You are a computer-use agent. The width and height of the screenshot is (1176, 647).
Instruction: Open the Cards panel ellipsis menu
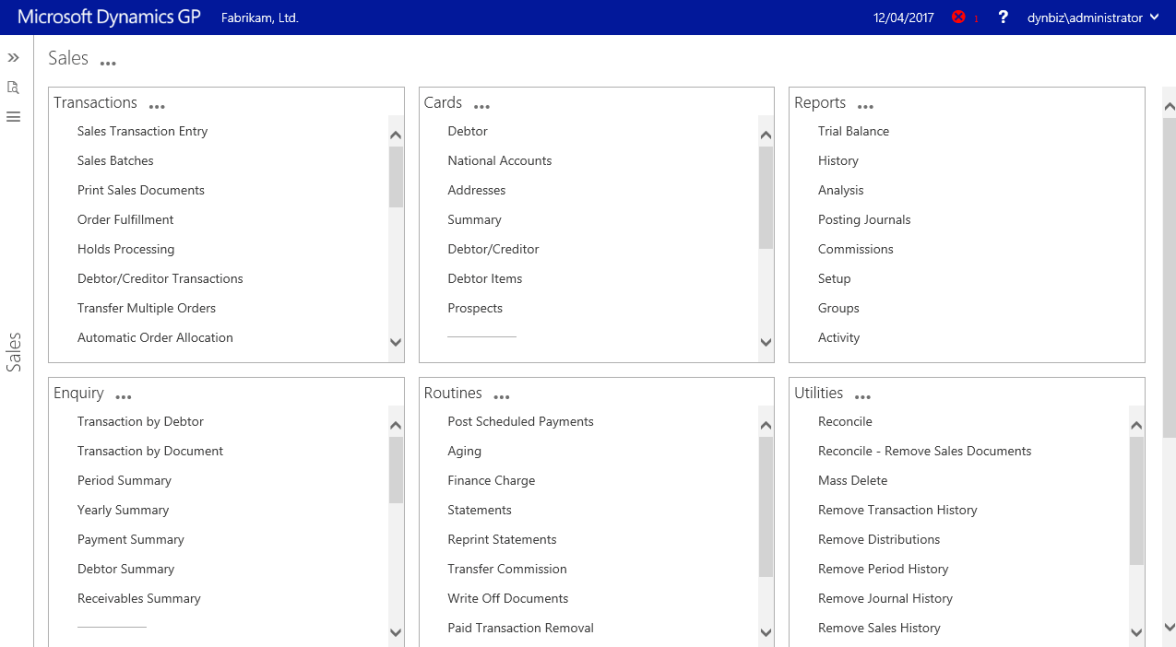pyautogui.click(x=482, y=106)
